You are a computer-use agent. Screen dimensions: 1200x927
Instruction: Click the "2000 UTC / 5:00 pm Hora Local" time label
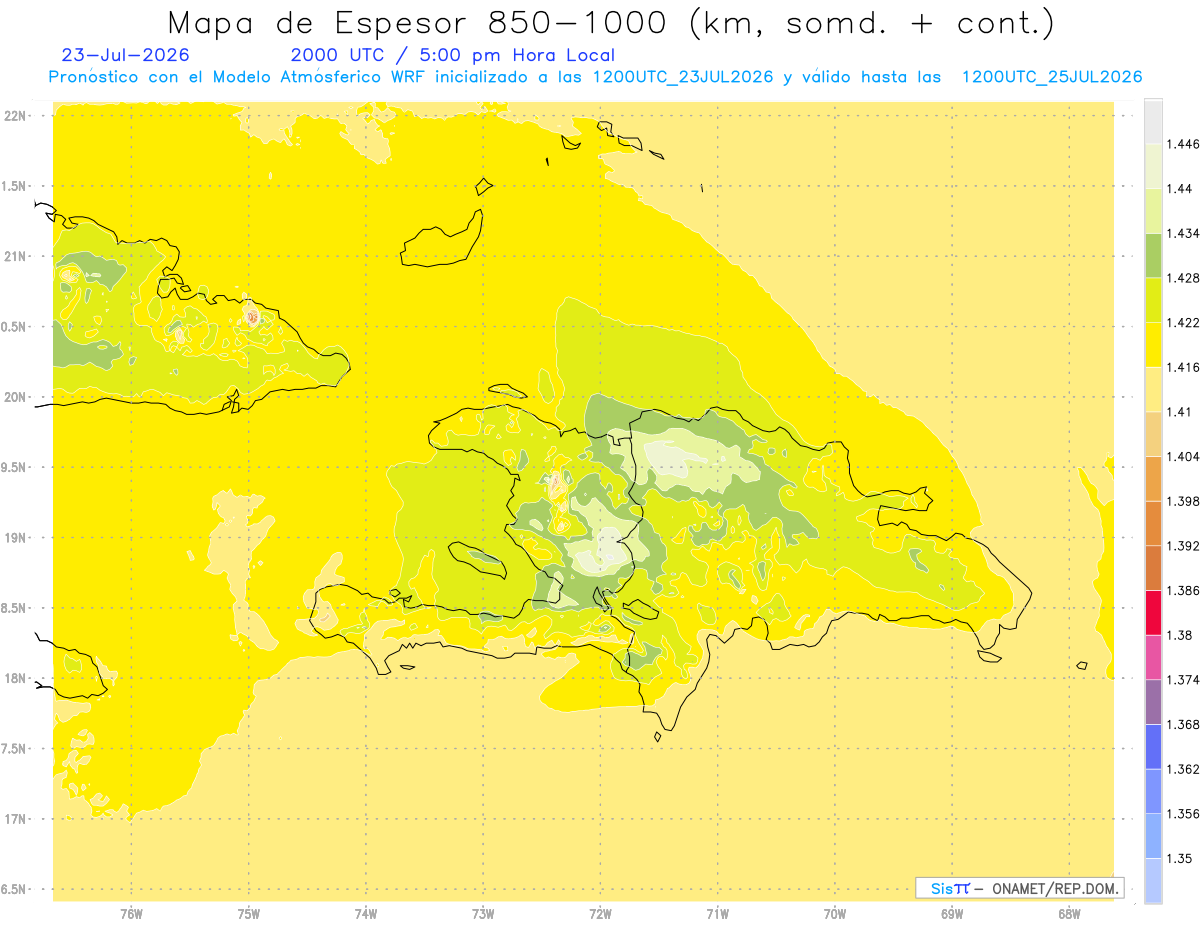click(x=453, y=55)
